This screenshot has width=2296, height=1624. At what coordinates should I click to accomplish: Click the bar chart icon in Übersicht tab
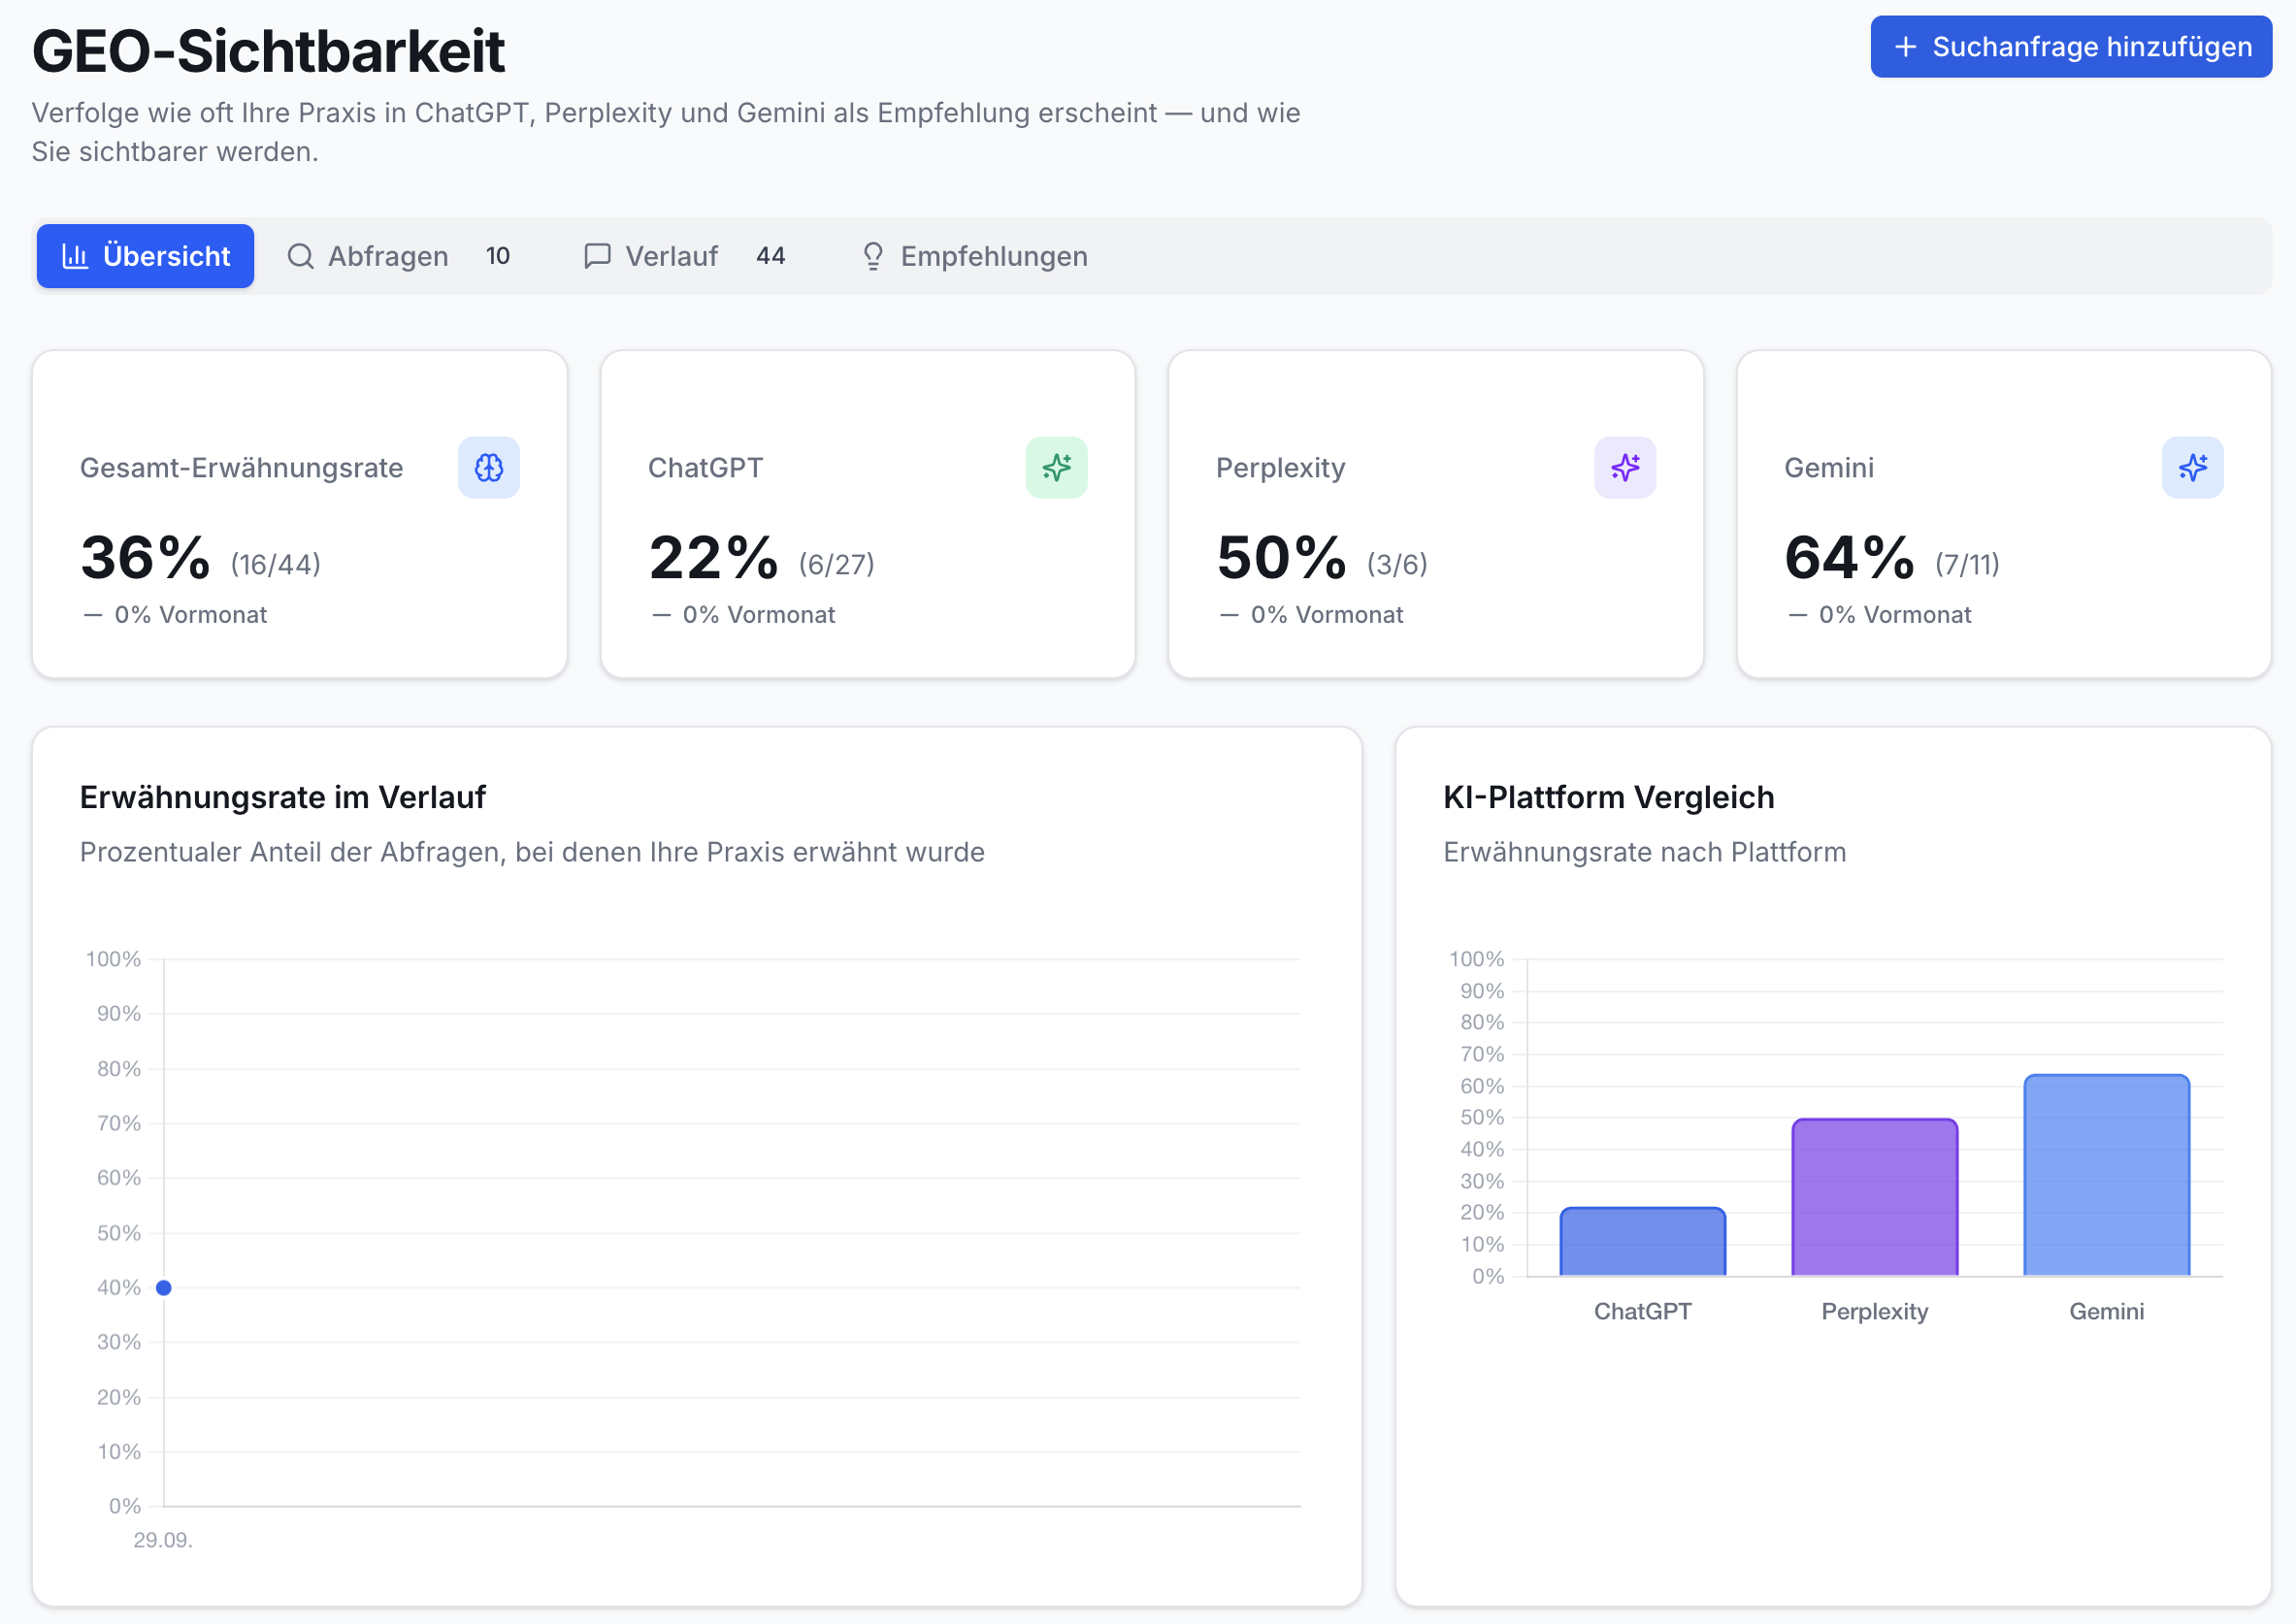pos(75,256)
